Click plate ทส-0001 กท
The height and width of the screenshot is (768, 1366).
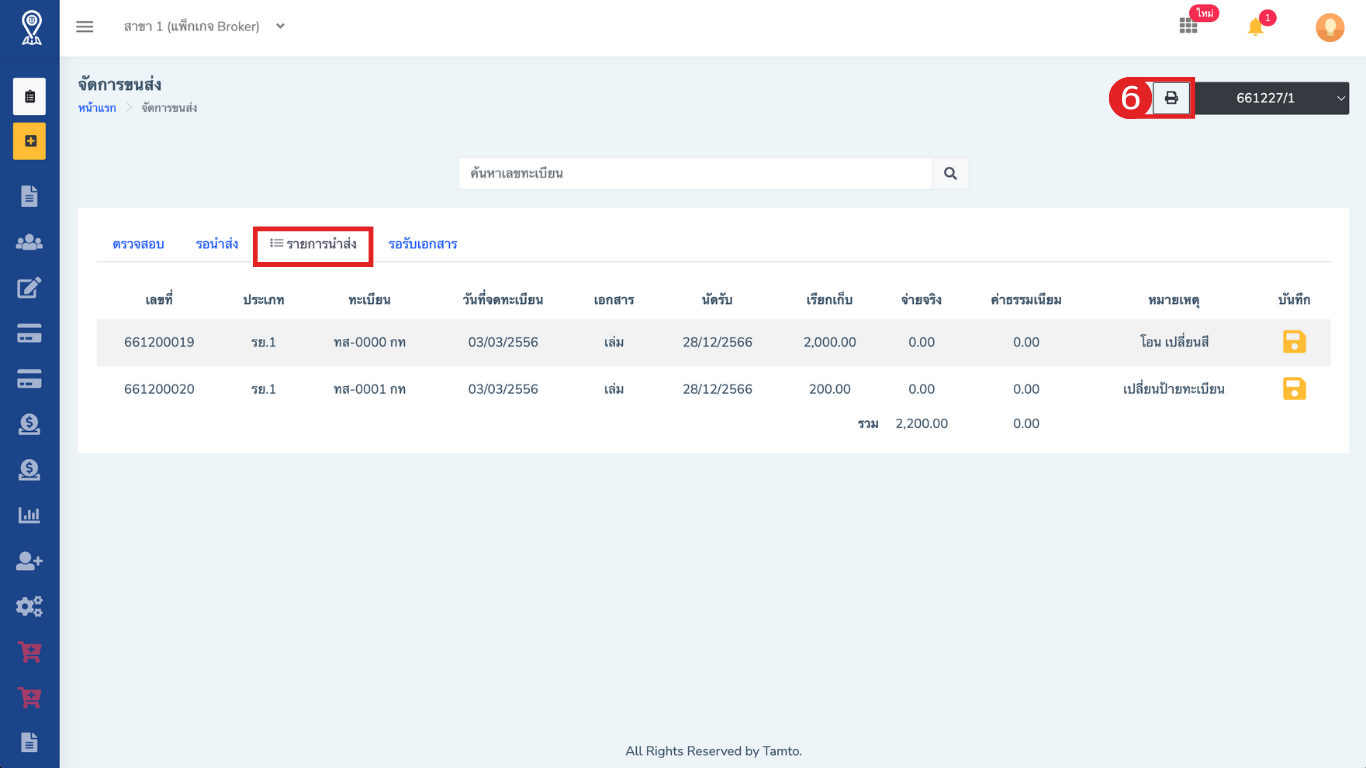point(369,389)
